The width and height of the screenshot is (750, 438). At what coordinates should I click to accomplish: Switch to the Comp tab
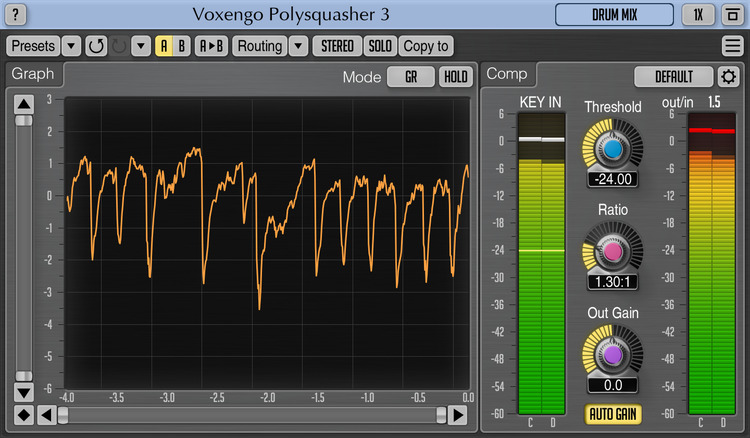[507, 74]
